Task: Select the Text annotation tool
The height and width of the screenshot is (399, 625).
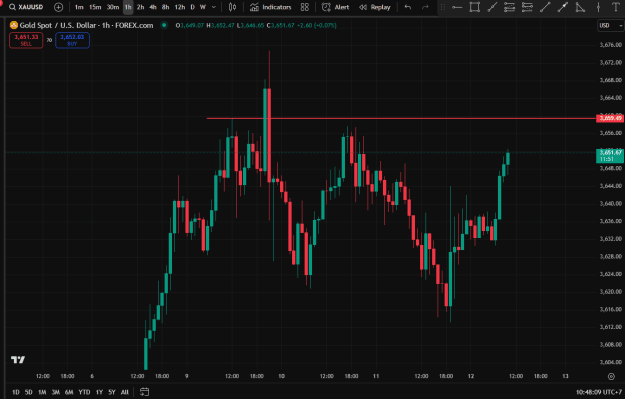Action: 615,7
